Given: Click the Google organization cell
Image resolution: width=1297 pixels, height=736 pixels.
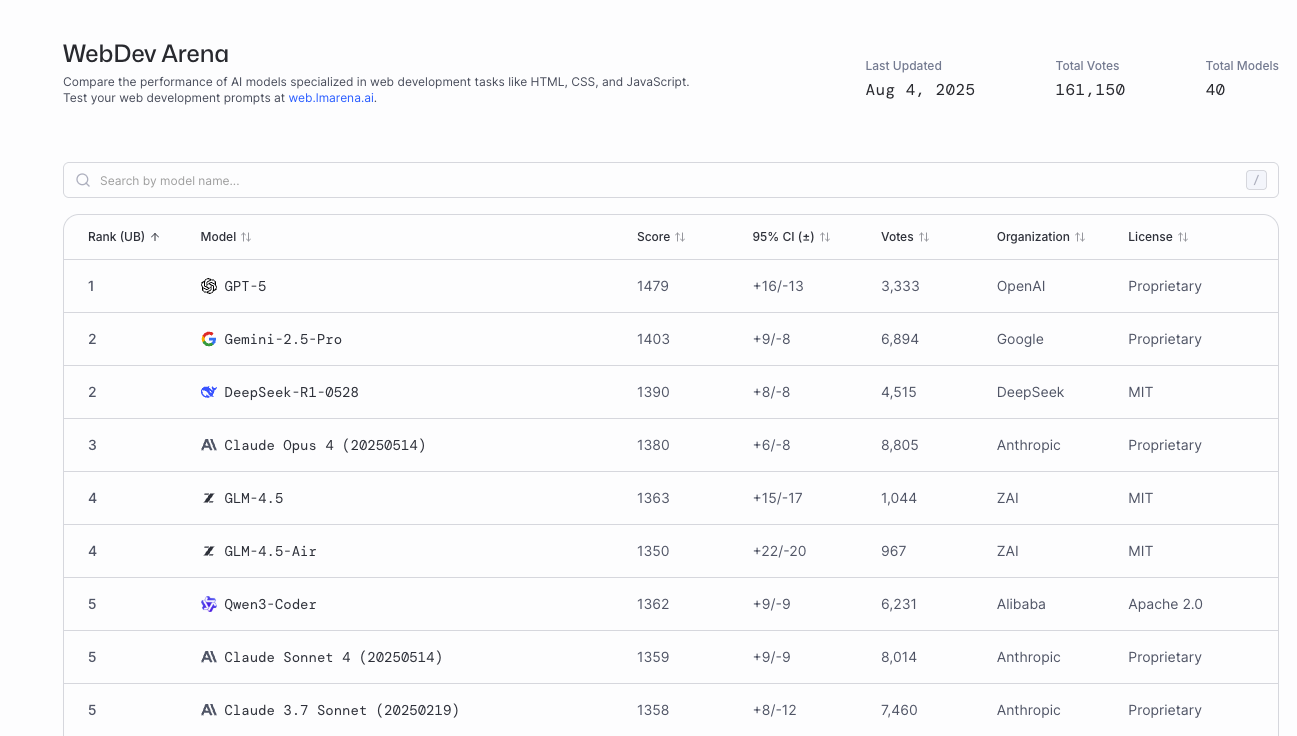Looking at the screenshot, I should 1020,339.
